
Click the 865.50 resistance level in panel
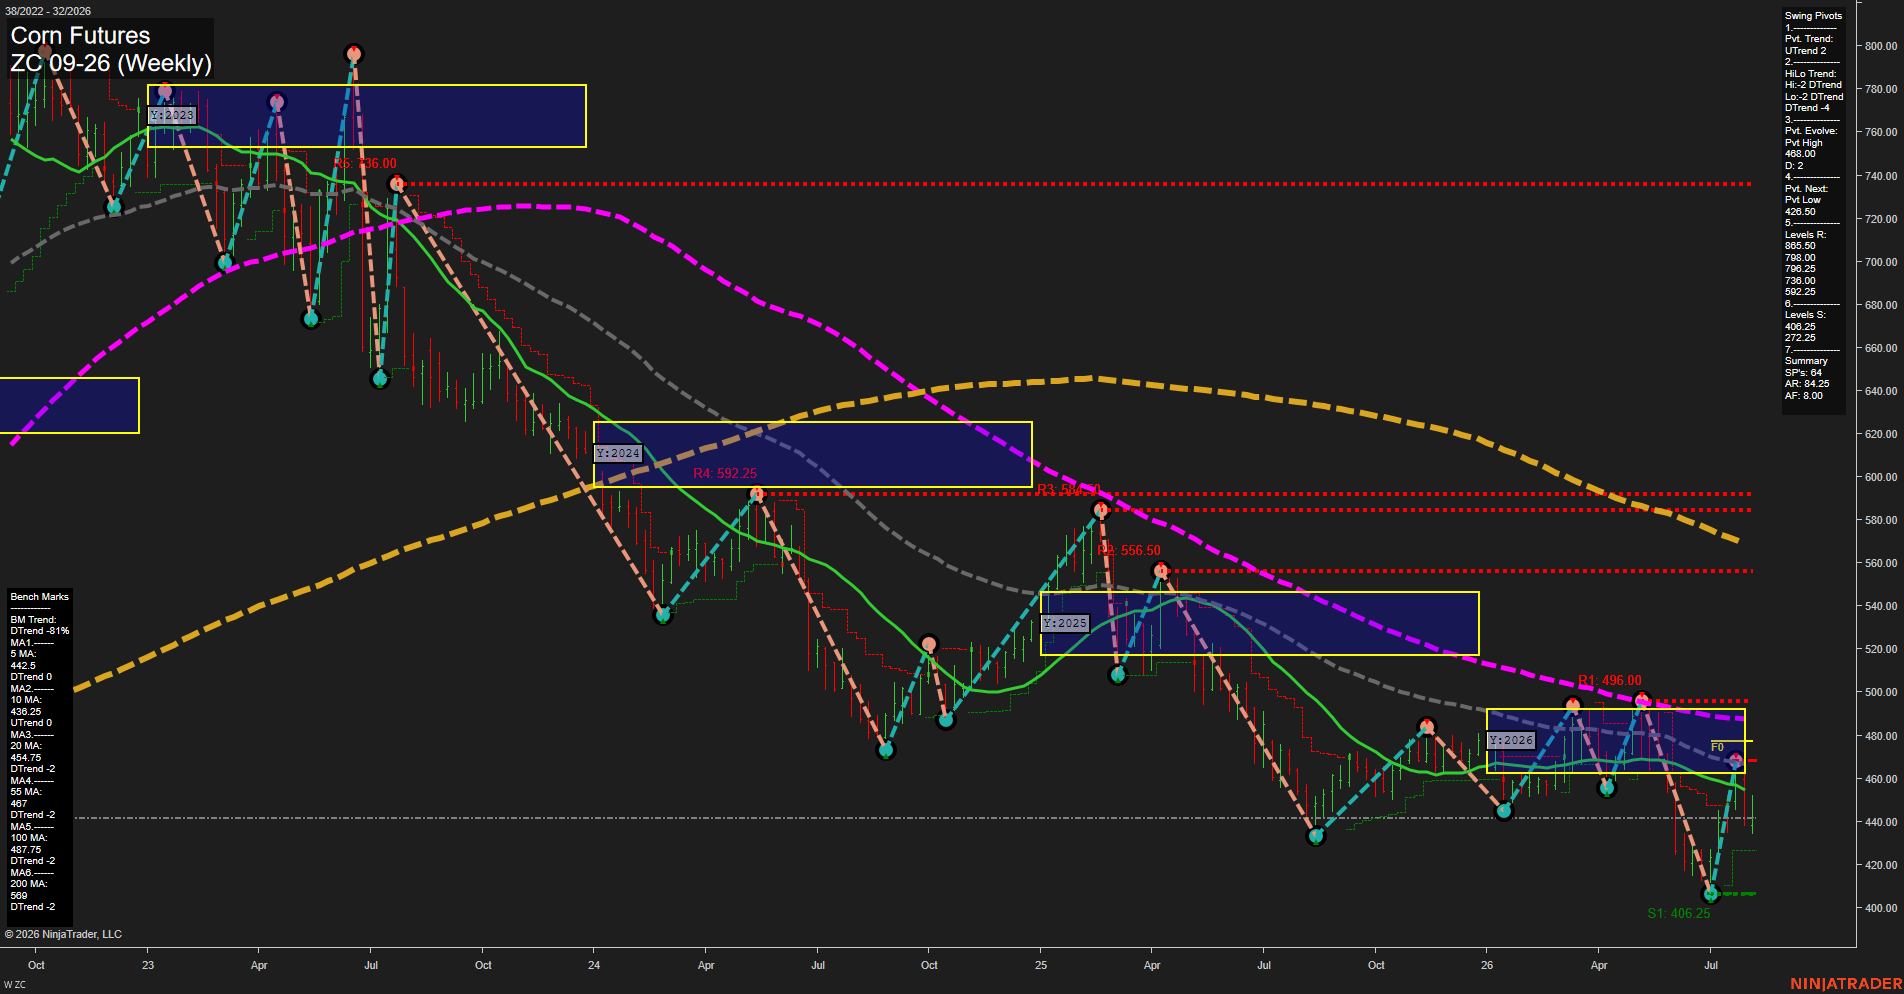tap(1800, 246)
